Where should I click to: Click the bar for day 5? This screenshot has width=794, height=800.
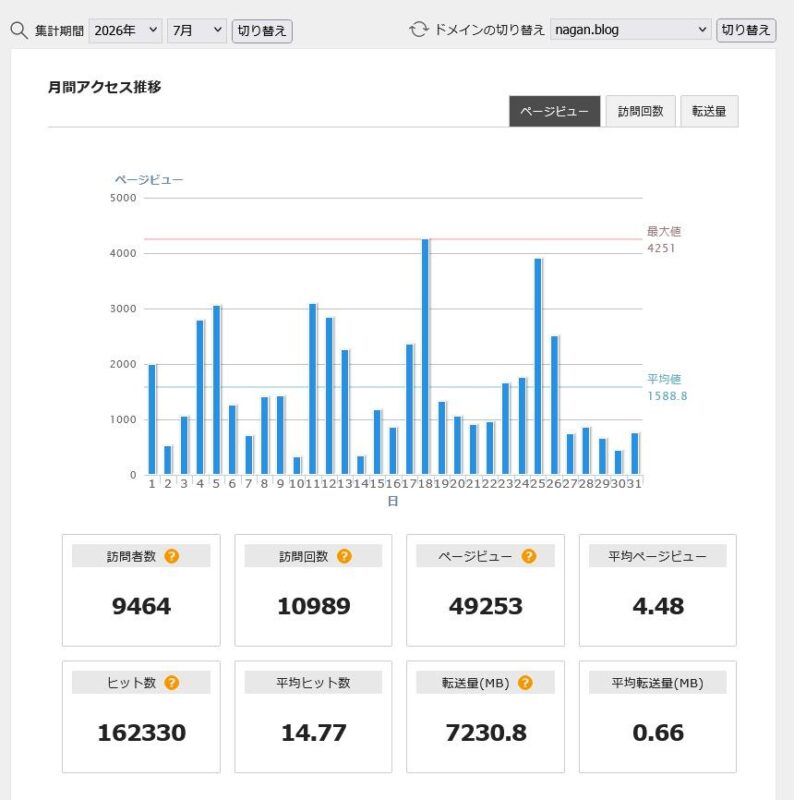point(216,390)
